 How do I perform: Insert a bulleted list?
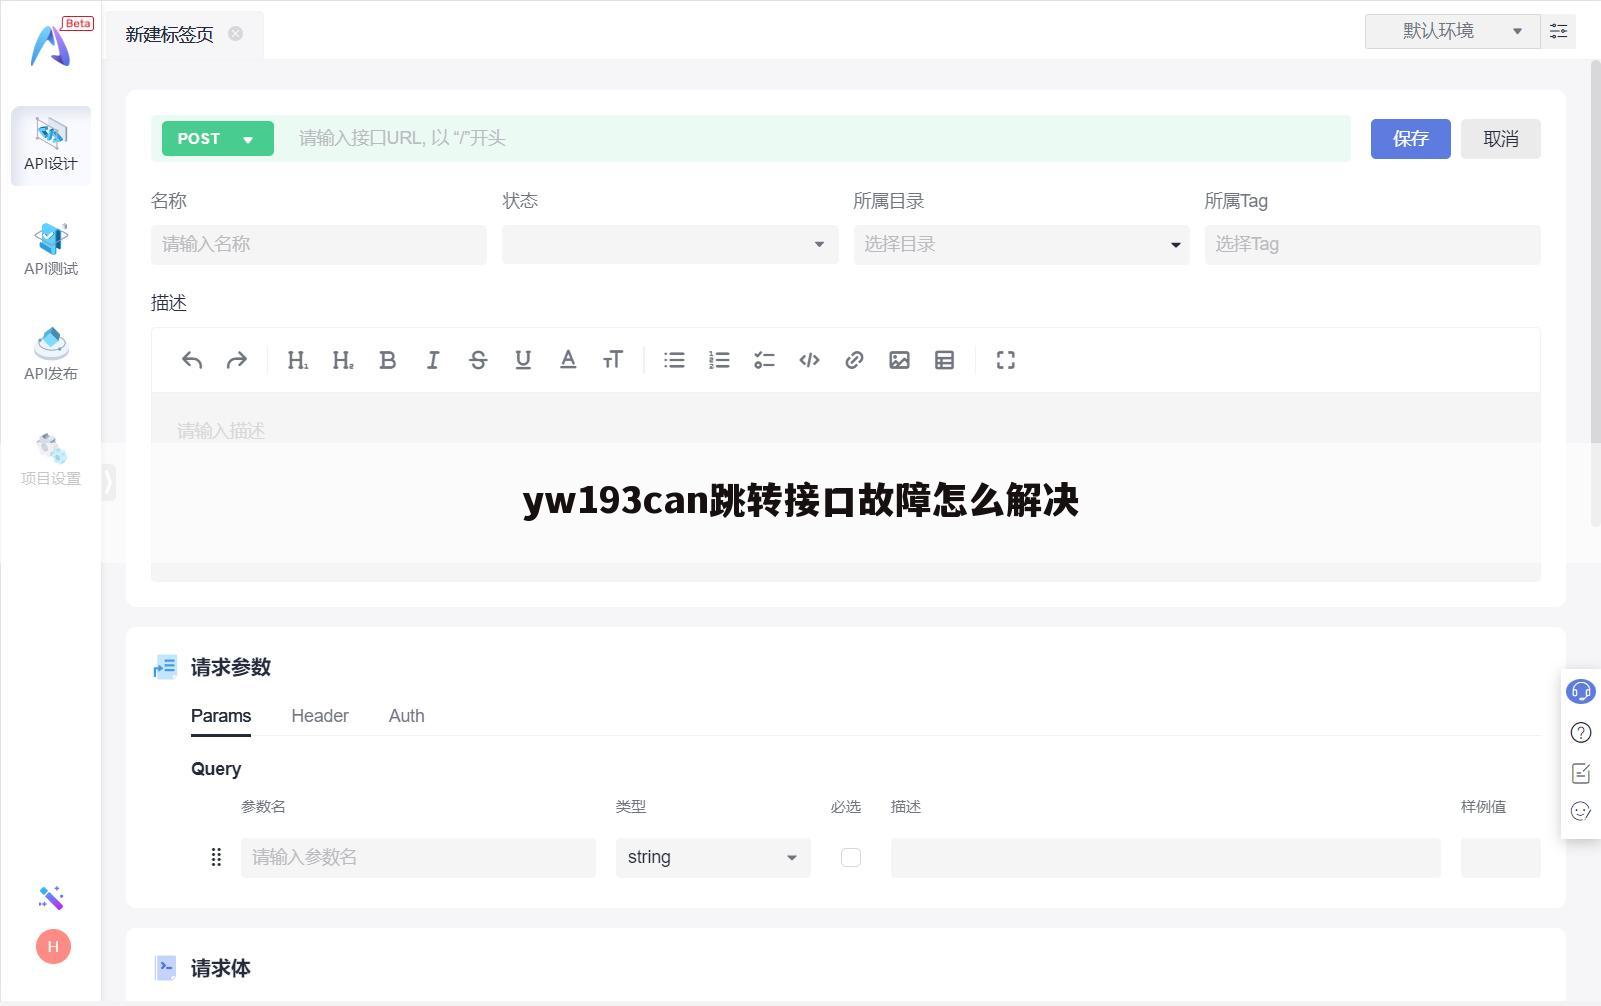click(675, 360)
